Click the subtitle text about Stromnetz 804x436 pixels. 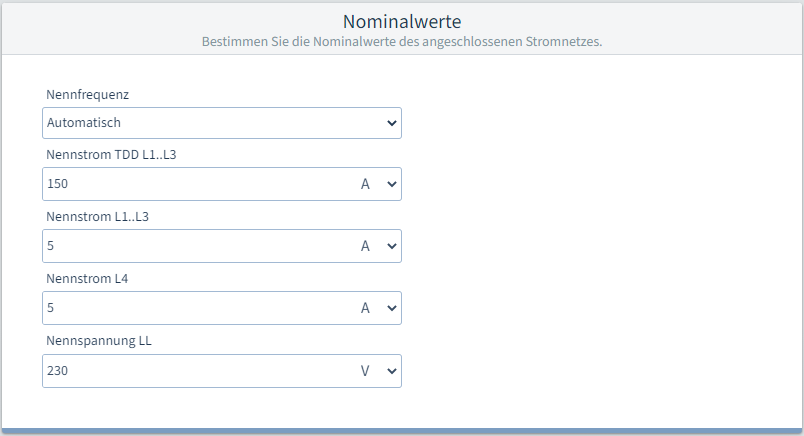[x=402, y=42]
